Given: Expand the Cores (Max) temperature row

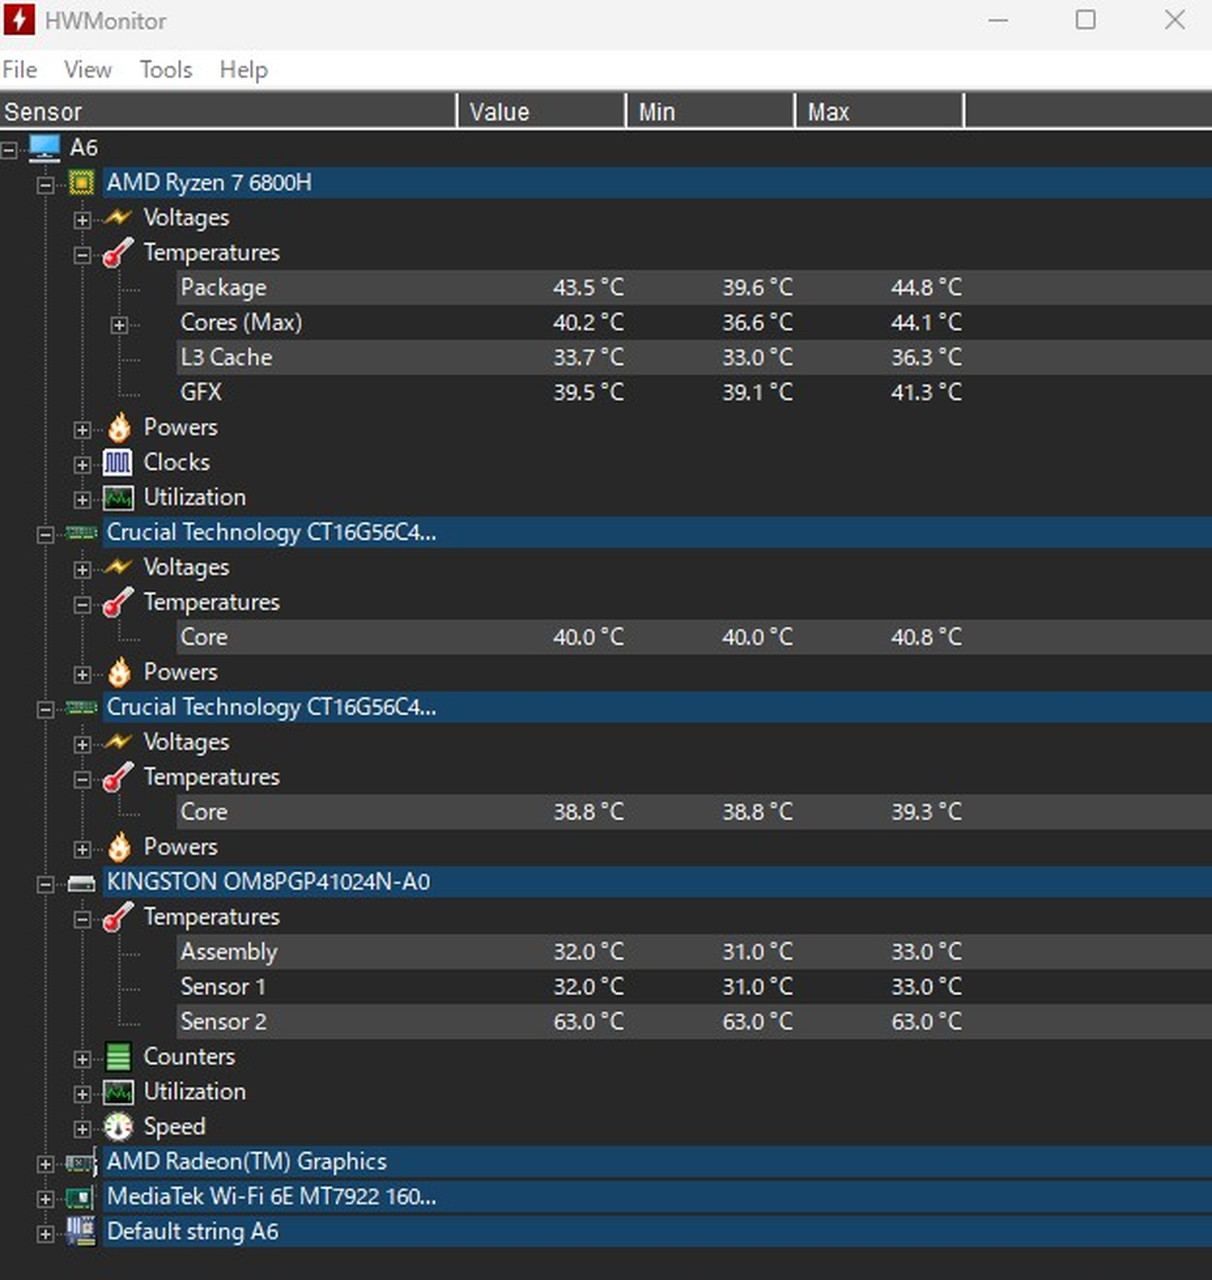Looking at the screenshot, I should point(119,324).
